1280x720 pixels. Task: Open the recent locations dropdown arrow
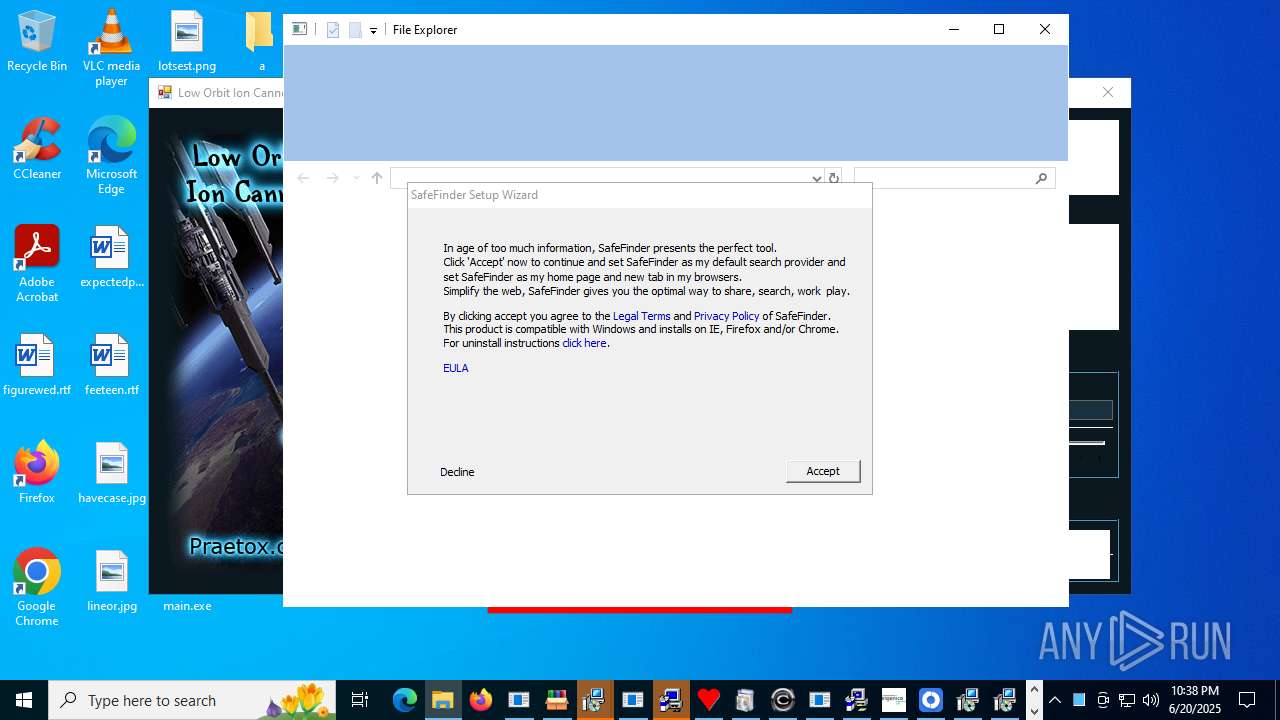coord(355,178)
